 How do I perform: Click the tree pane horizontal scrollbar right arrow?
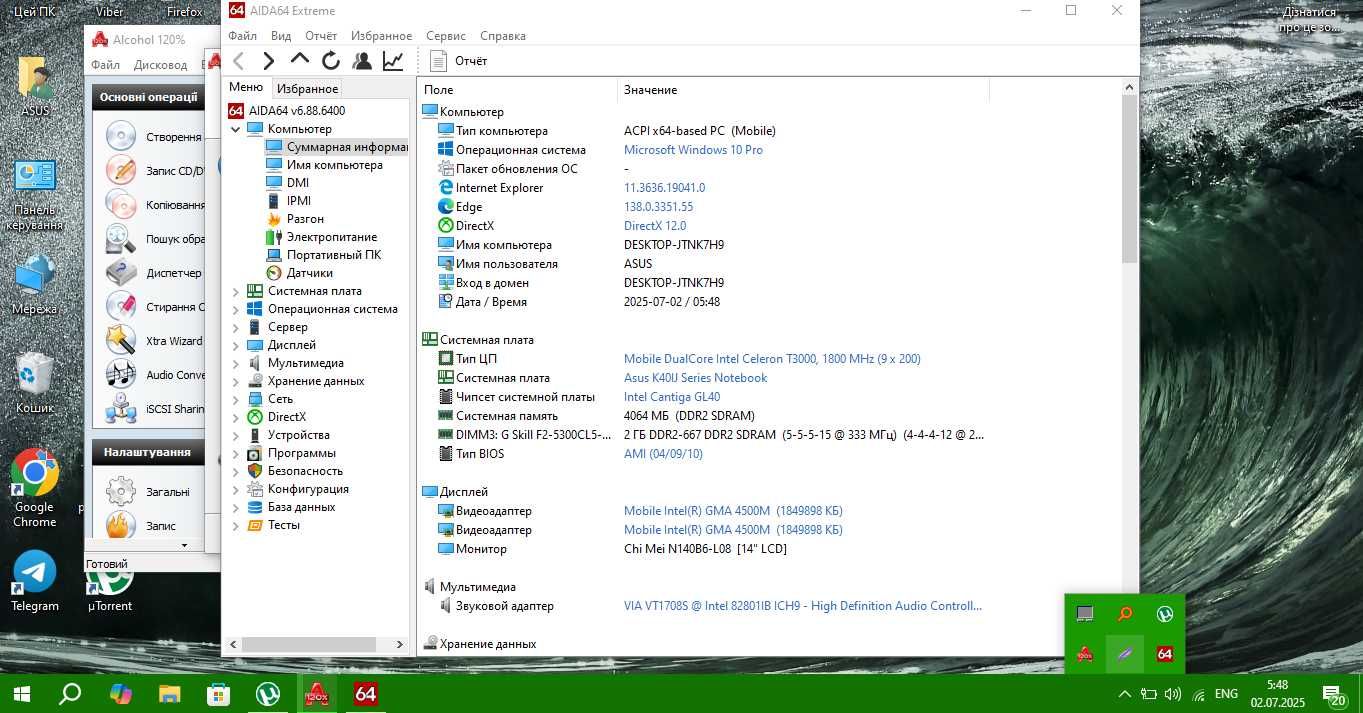tap(400, 645)
